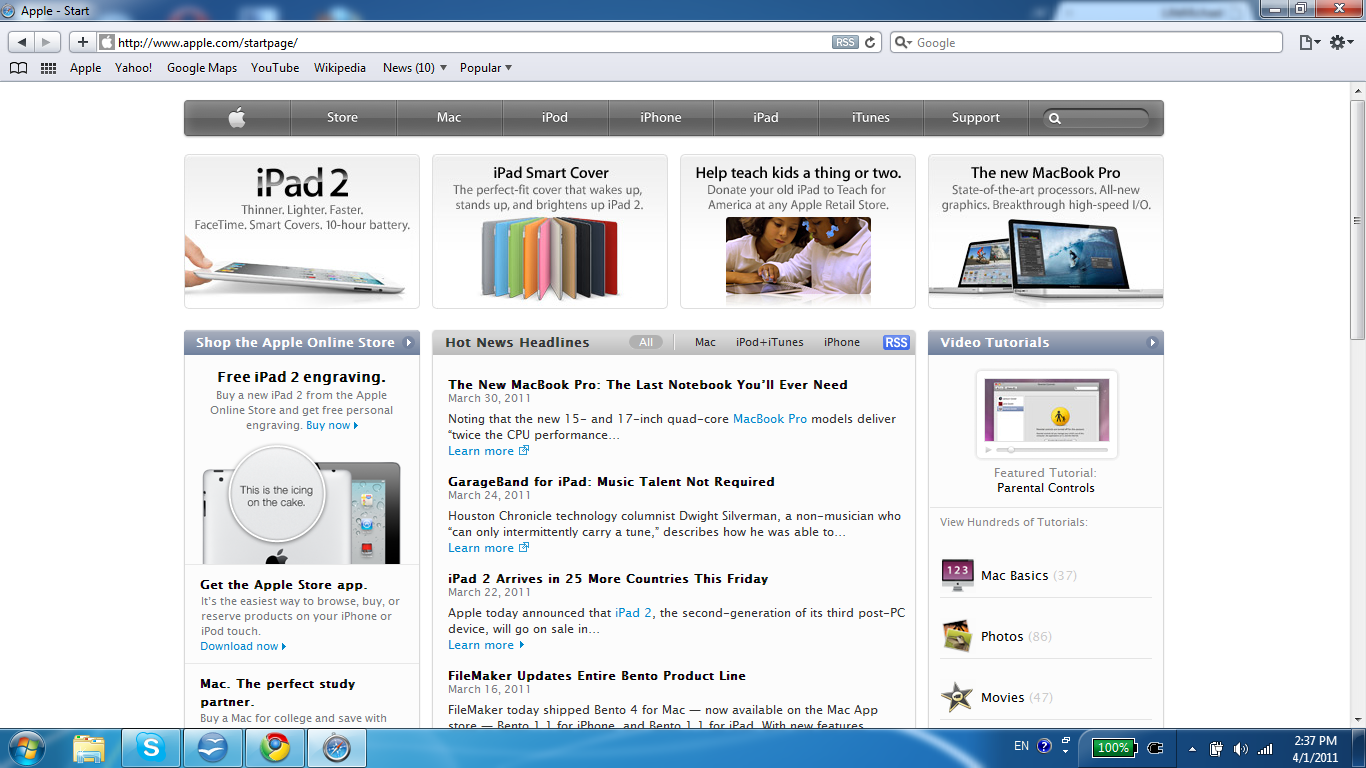
Task: Click the page's vertical scrollbar thumb
Action: pos(1357,220)
